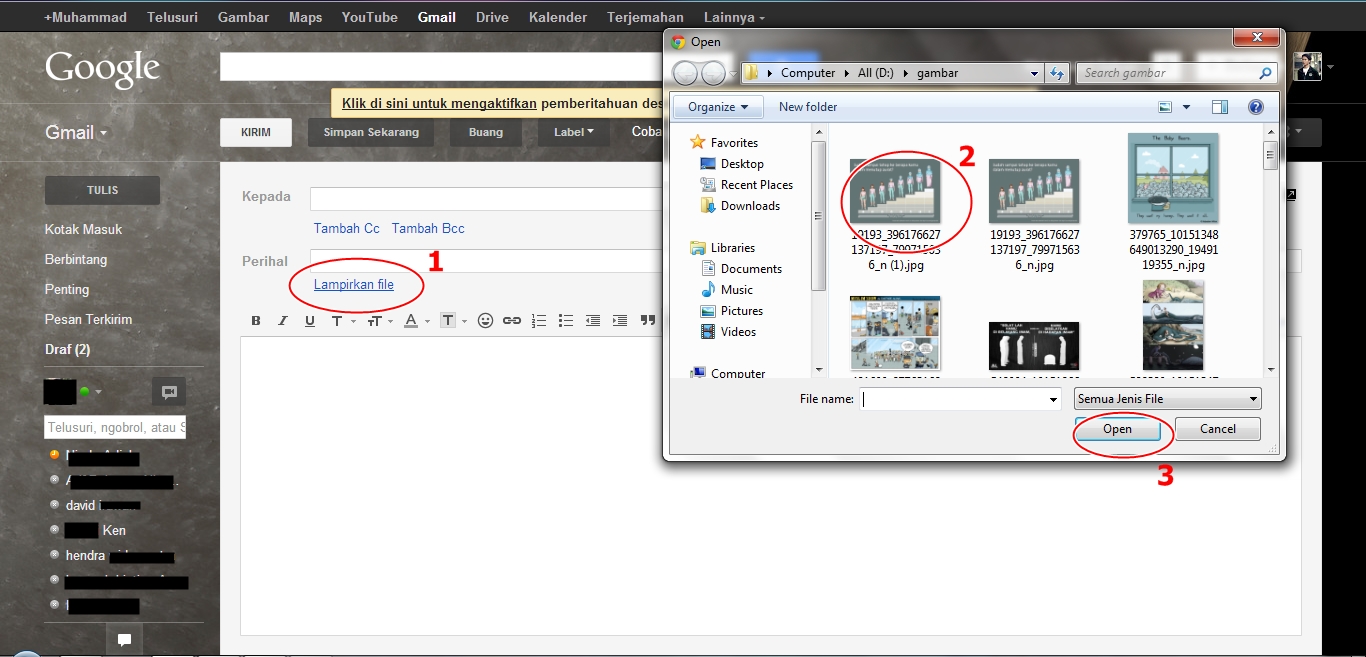Switch to Drive in the top menu
The height and width of the screenshot is (657, 1366).
coord(492,16)
